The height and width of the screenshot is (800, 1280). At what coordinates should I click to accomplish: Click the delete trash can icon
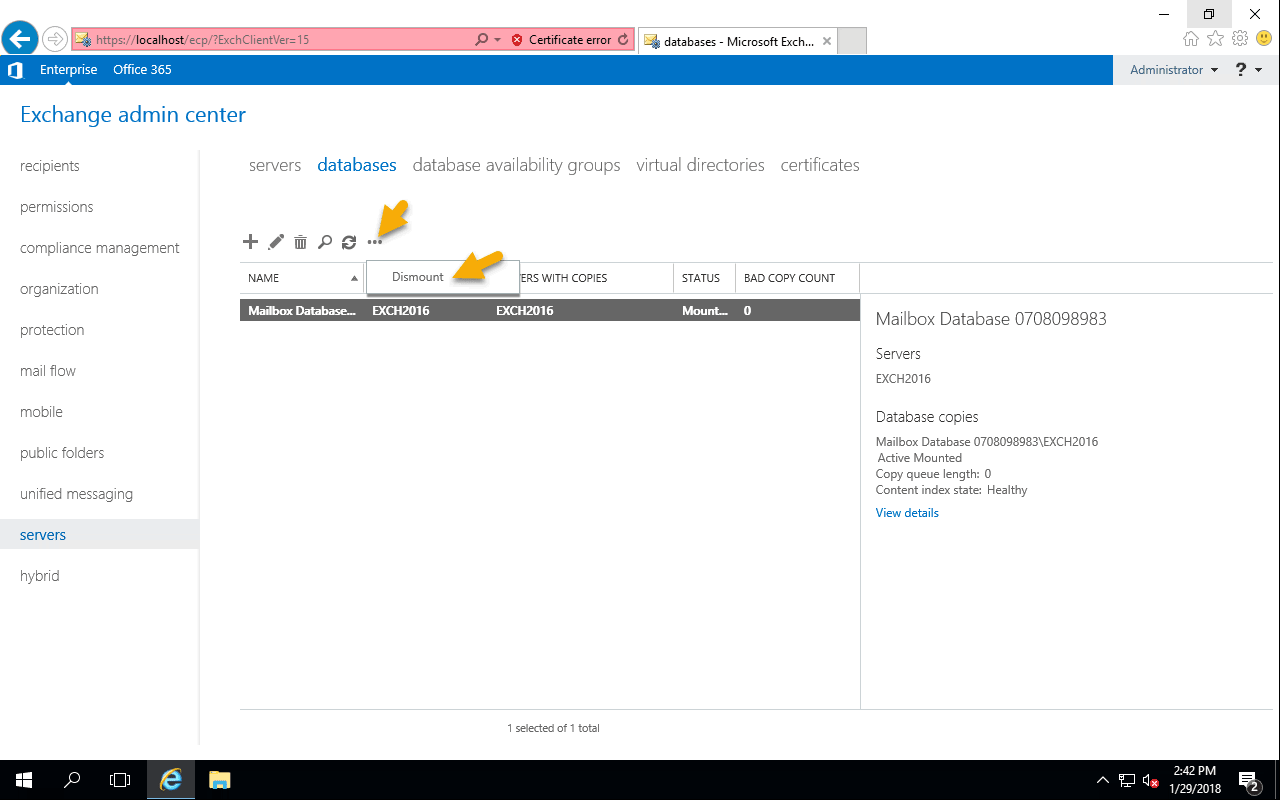pos(300,242)
